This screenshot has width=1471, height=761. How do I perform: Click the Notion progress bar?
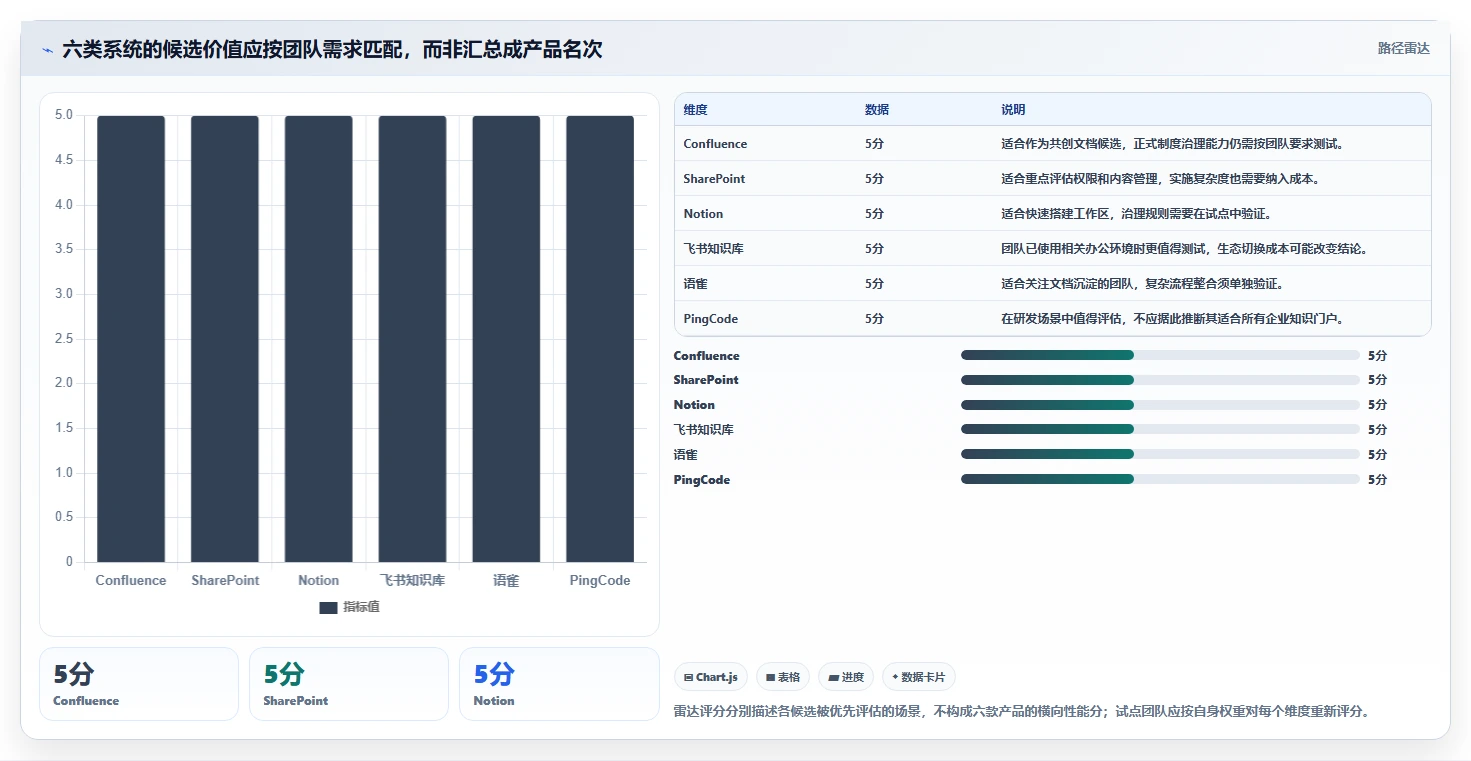[1160, 405]
